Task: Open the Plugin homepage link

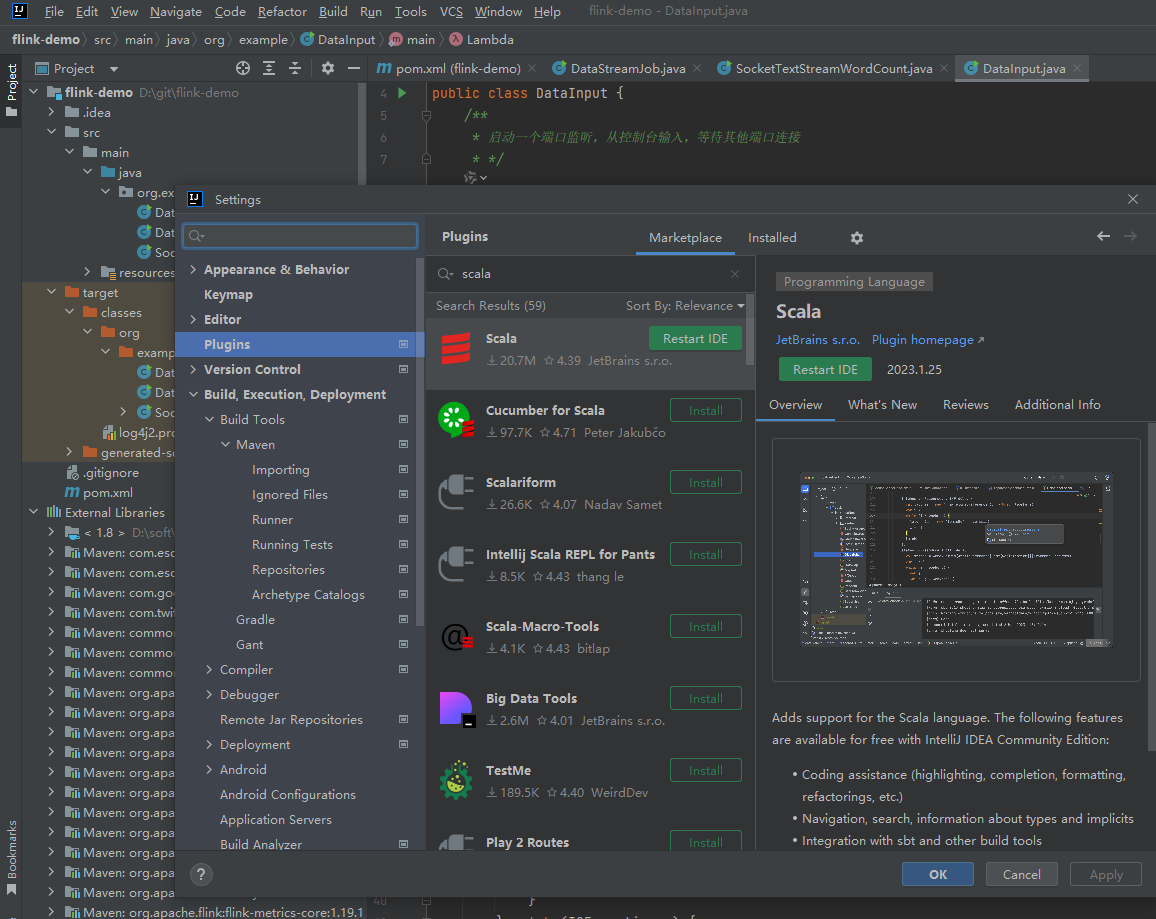Action: [927, 340]
